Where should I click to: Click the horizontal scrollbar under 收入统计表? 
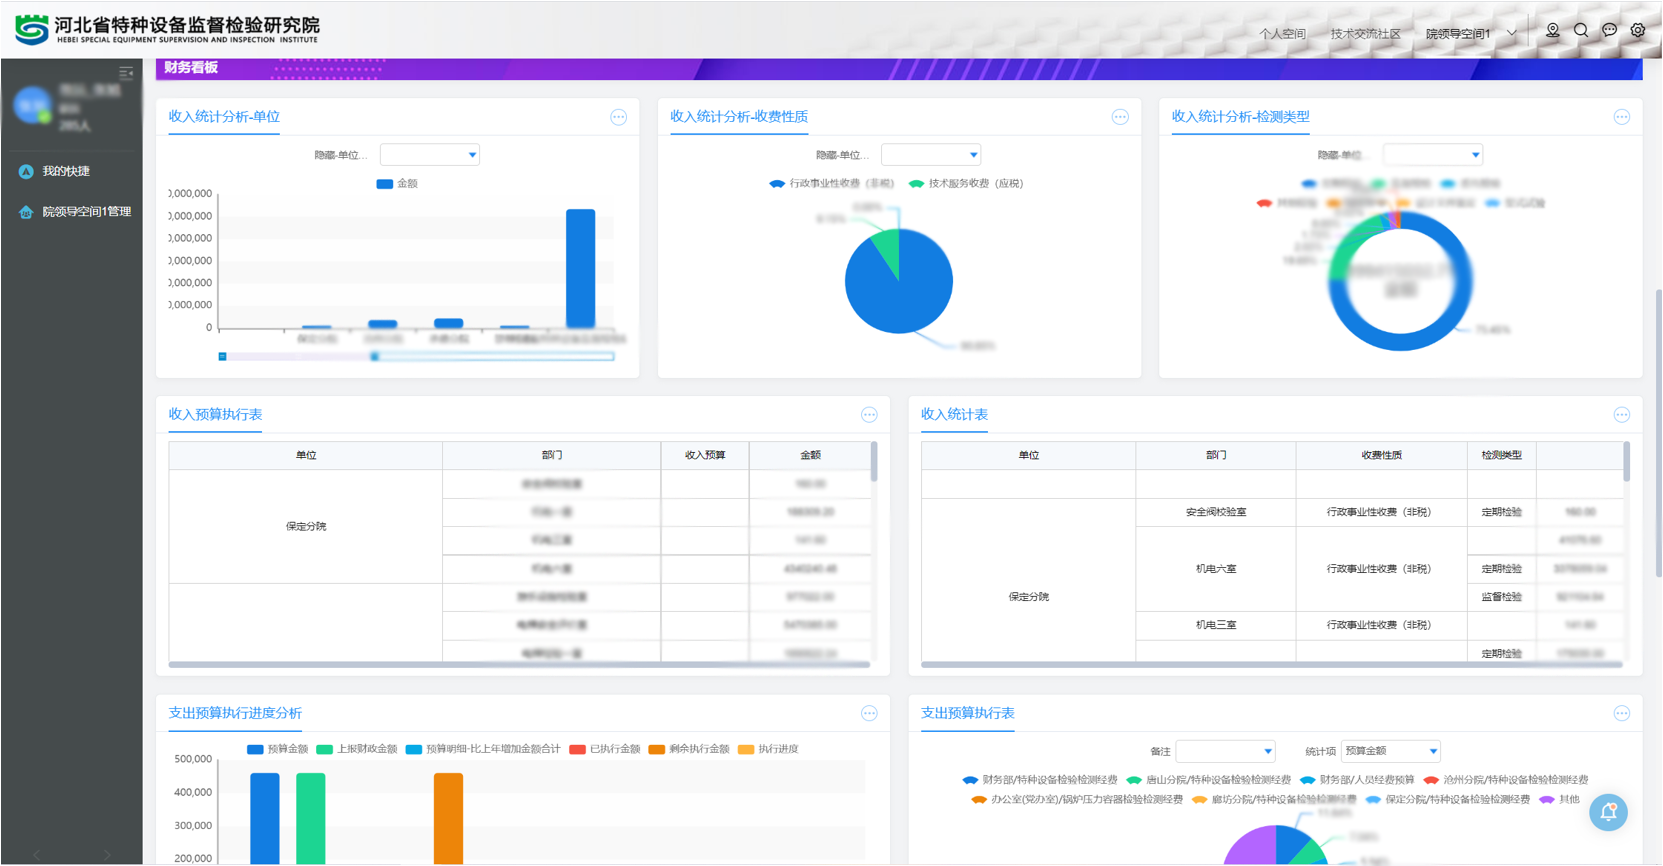1272,664
